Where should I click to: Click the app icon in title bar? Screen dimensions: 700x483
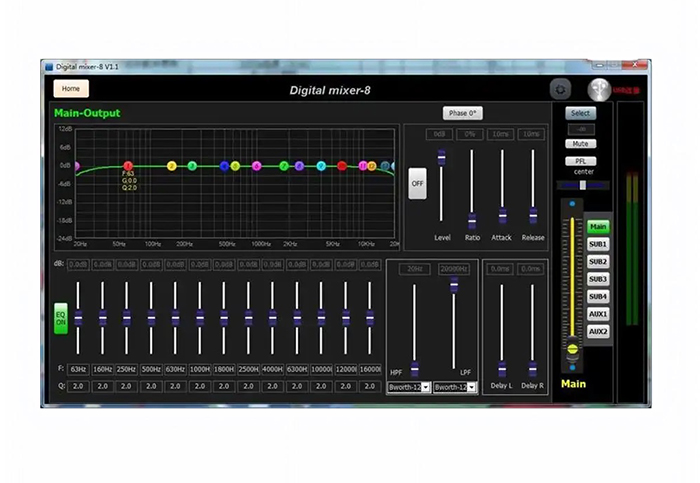pyautogui.click(x=48, y=66)
